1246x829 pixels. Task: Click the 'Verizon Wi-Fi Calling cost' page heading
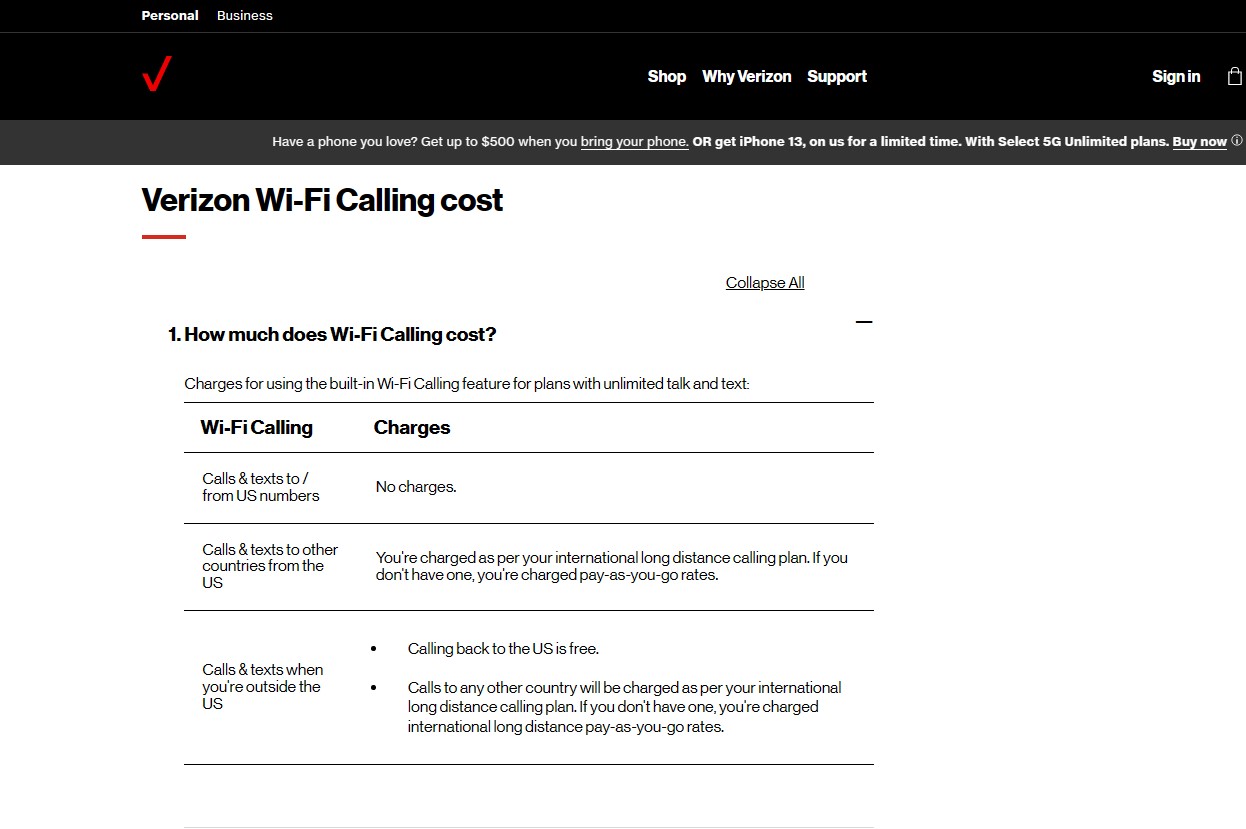(322, 200)
